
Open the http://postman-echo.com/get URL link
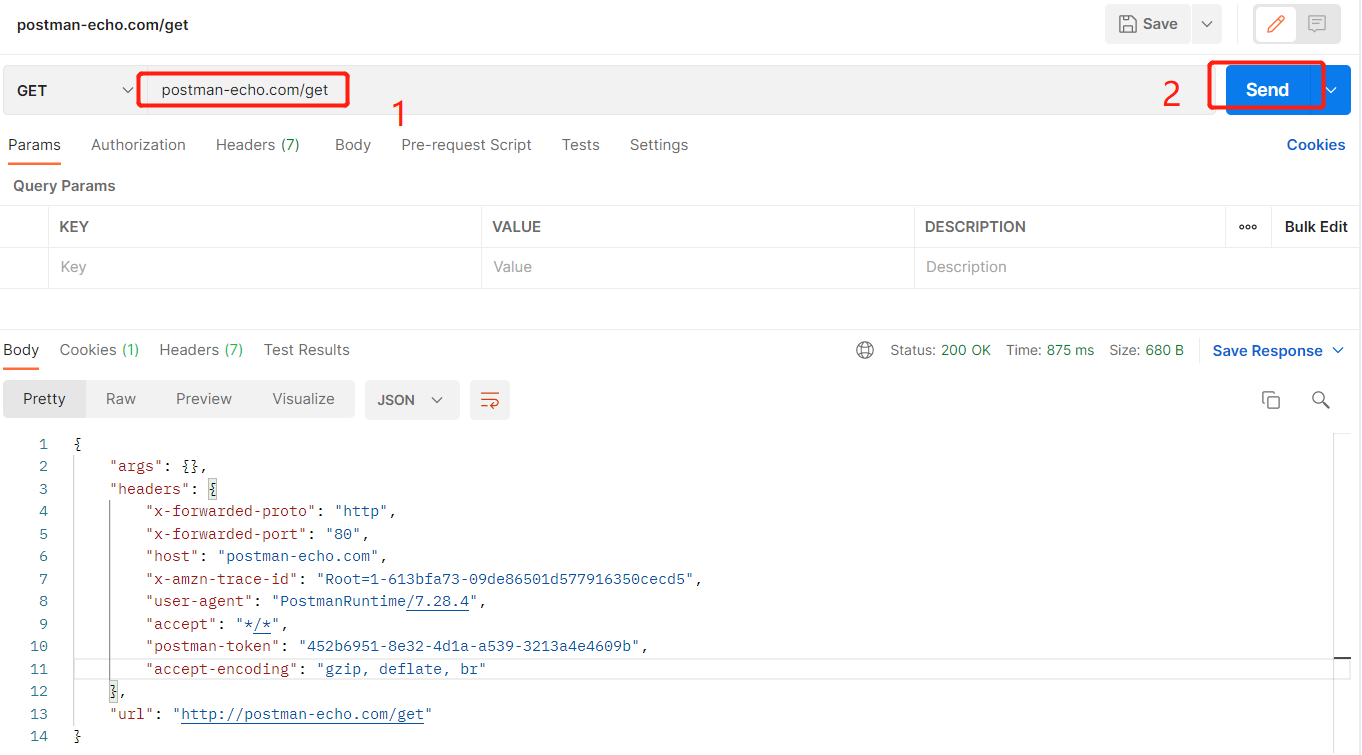[x=302, y=714]
